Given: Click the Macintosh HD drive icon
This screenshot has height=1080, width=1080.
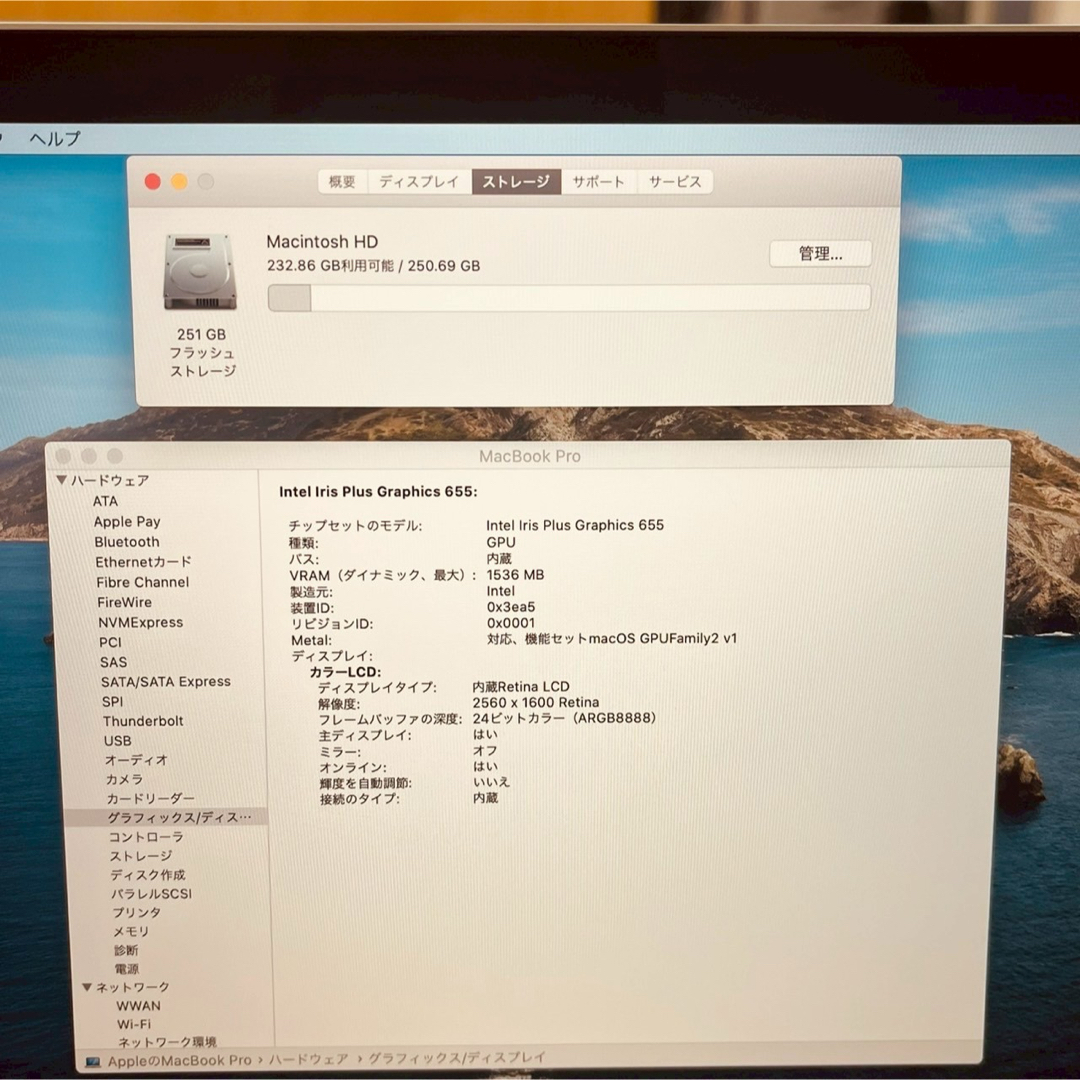Looking at the screenshot, I should pos(200,271).
